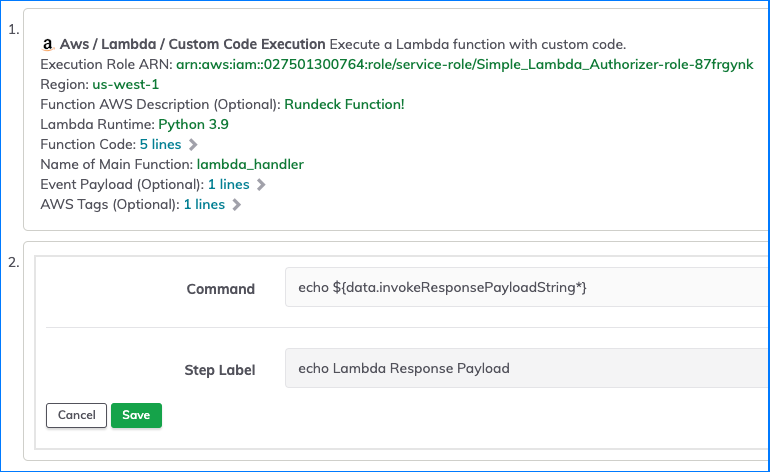Screen dimensions: 770x472
Task: Select the us-west-1 region value
Action: click(x=126, y=84)
